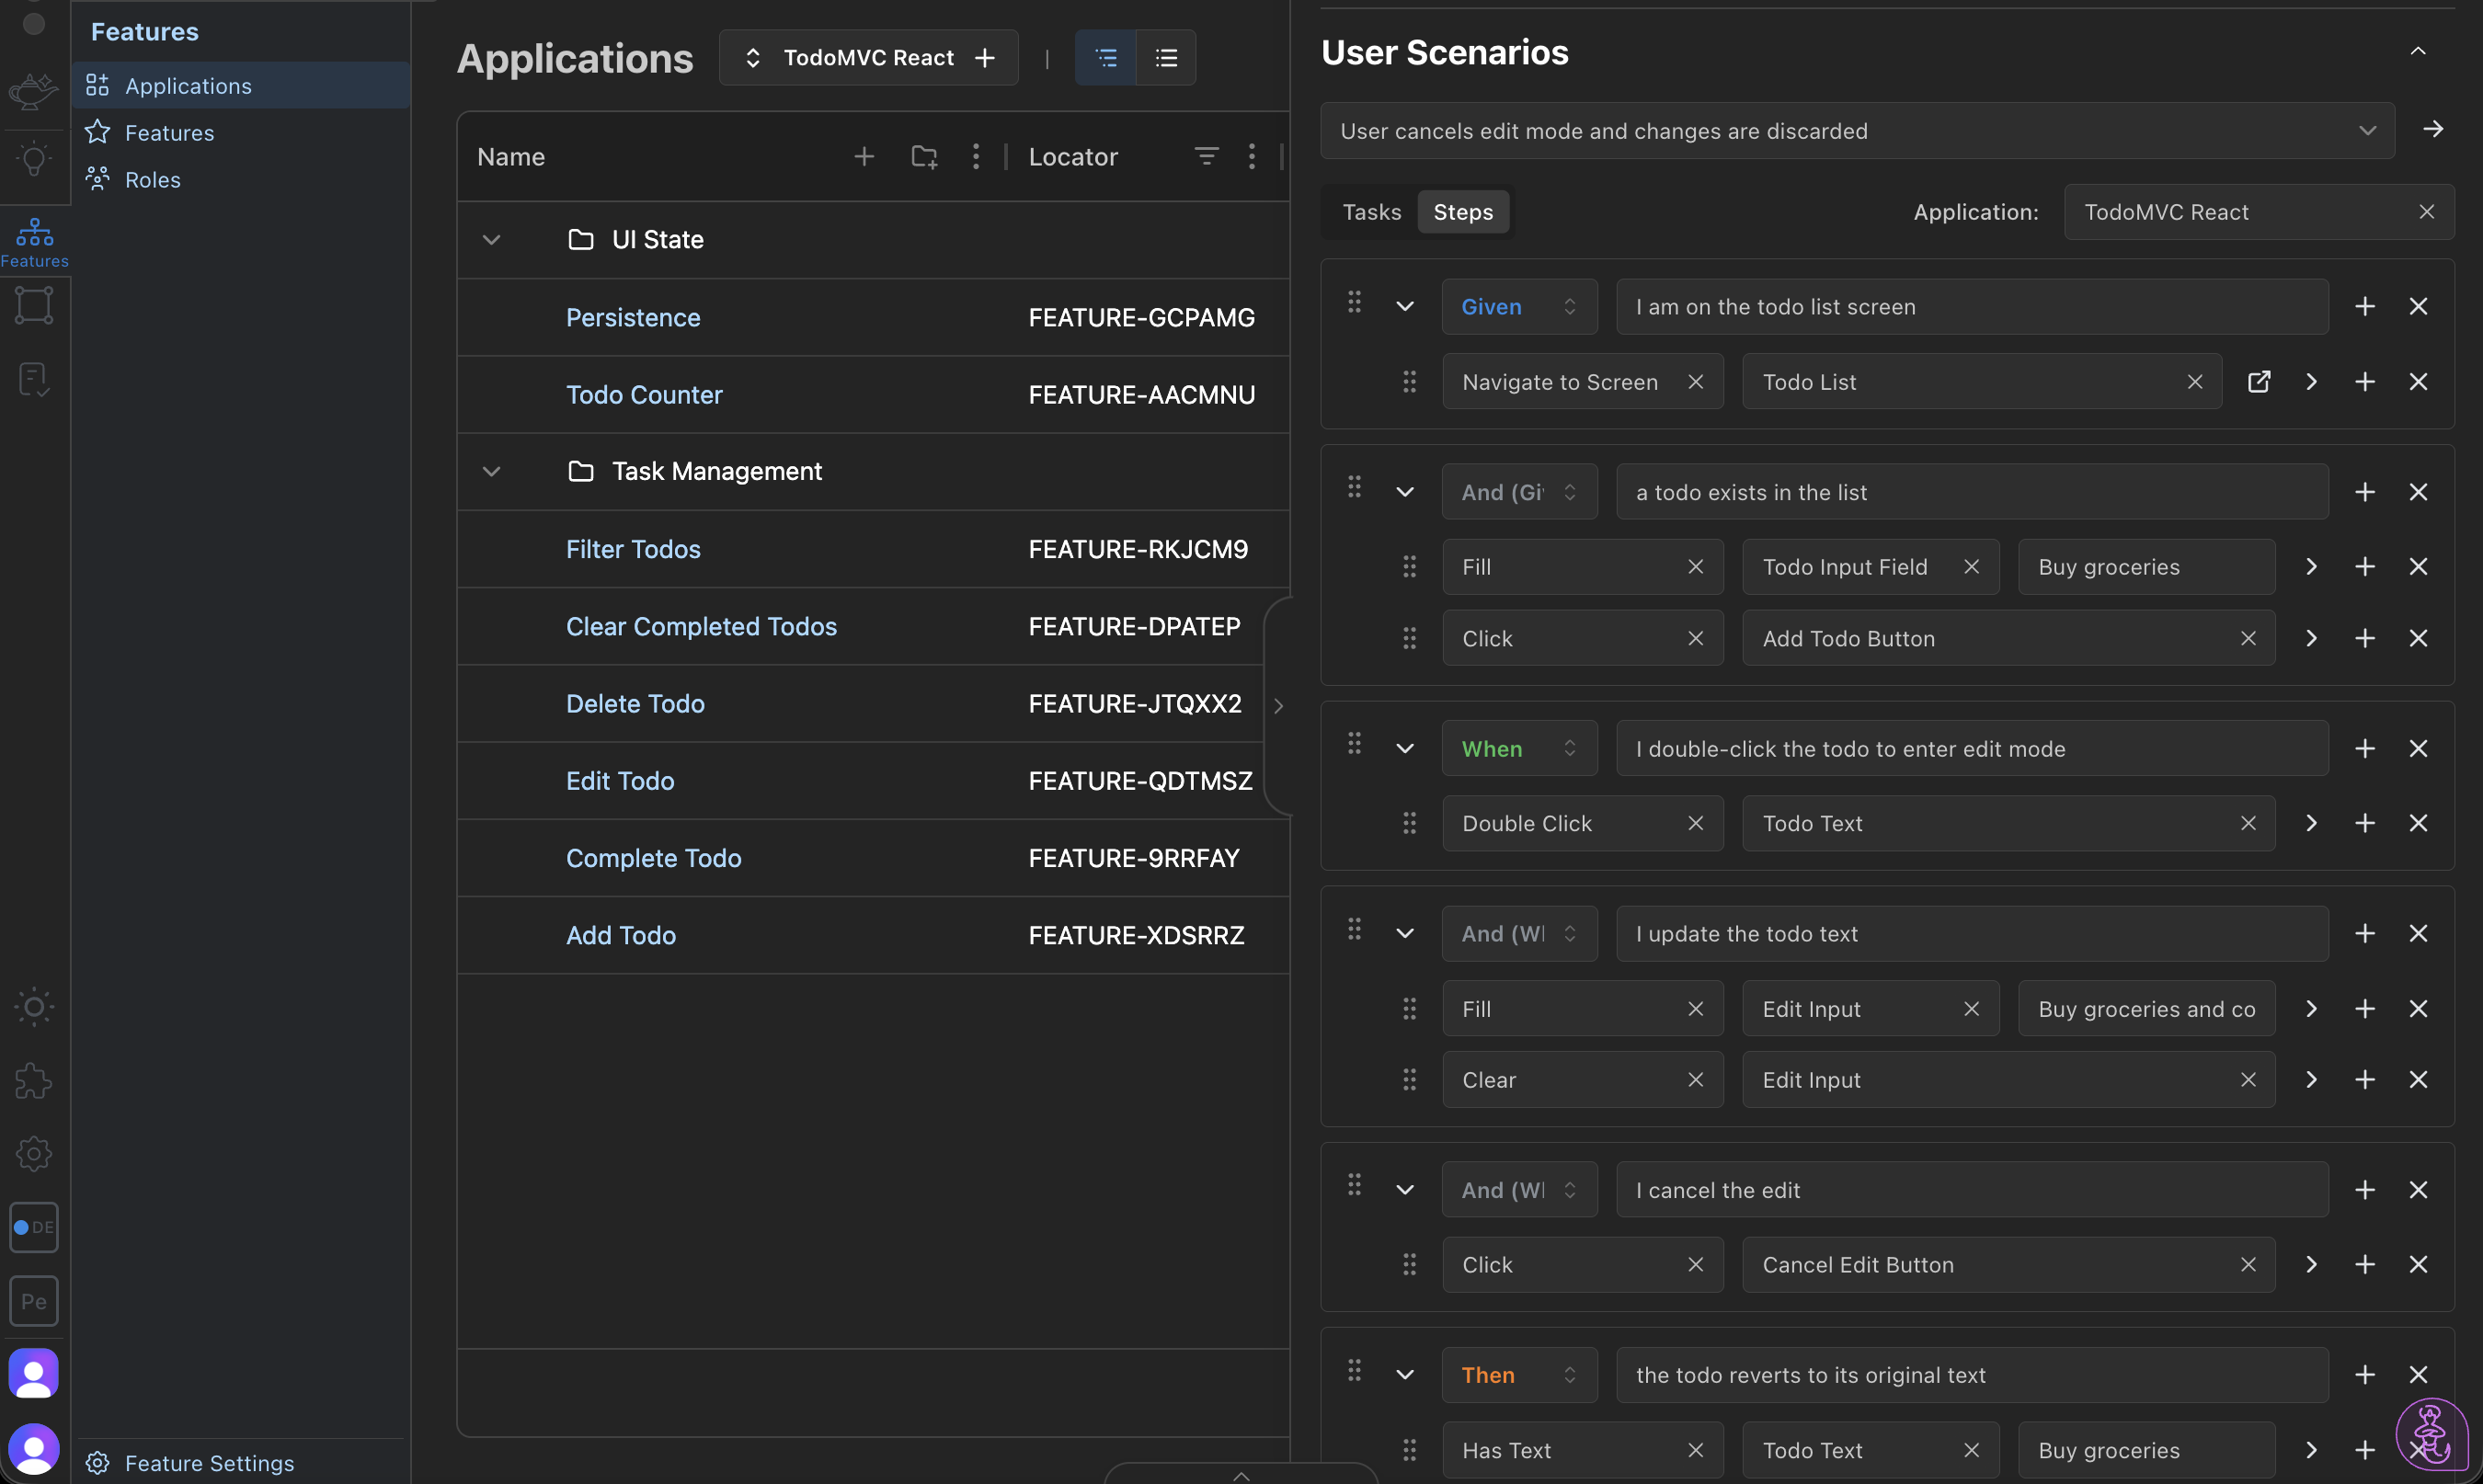
Task: Grab drag handle of When step group
Action: pos(1354,744)
